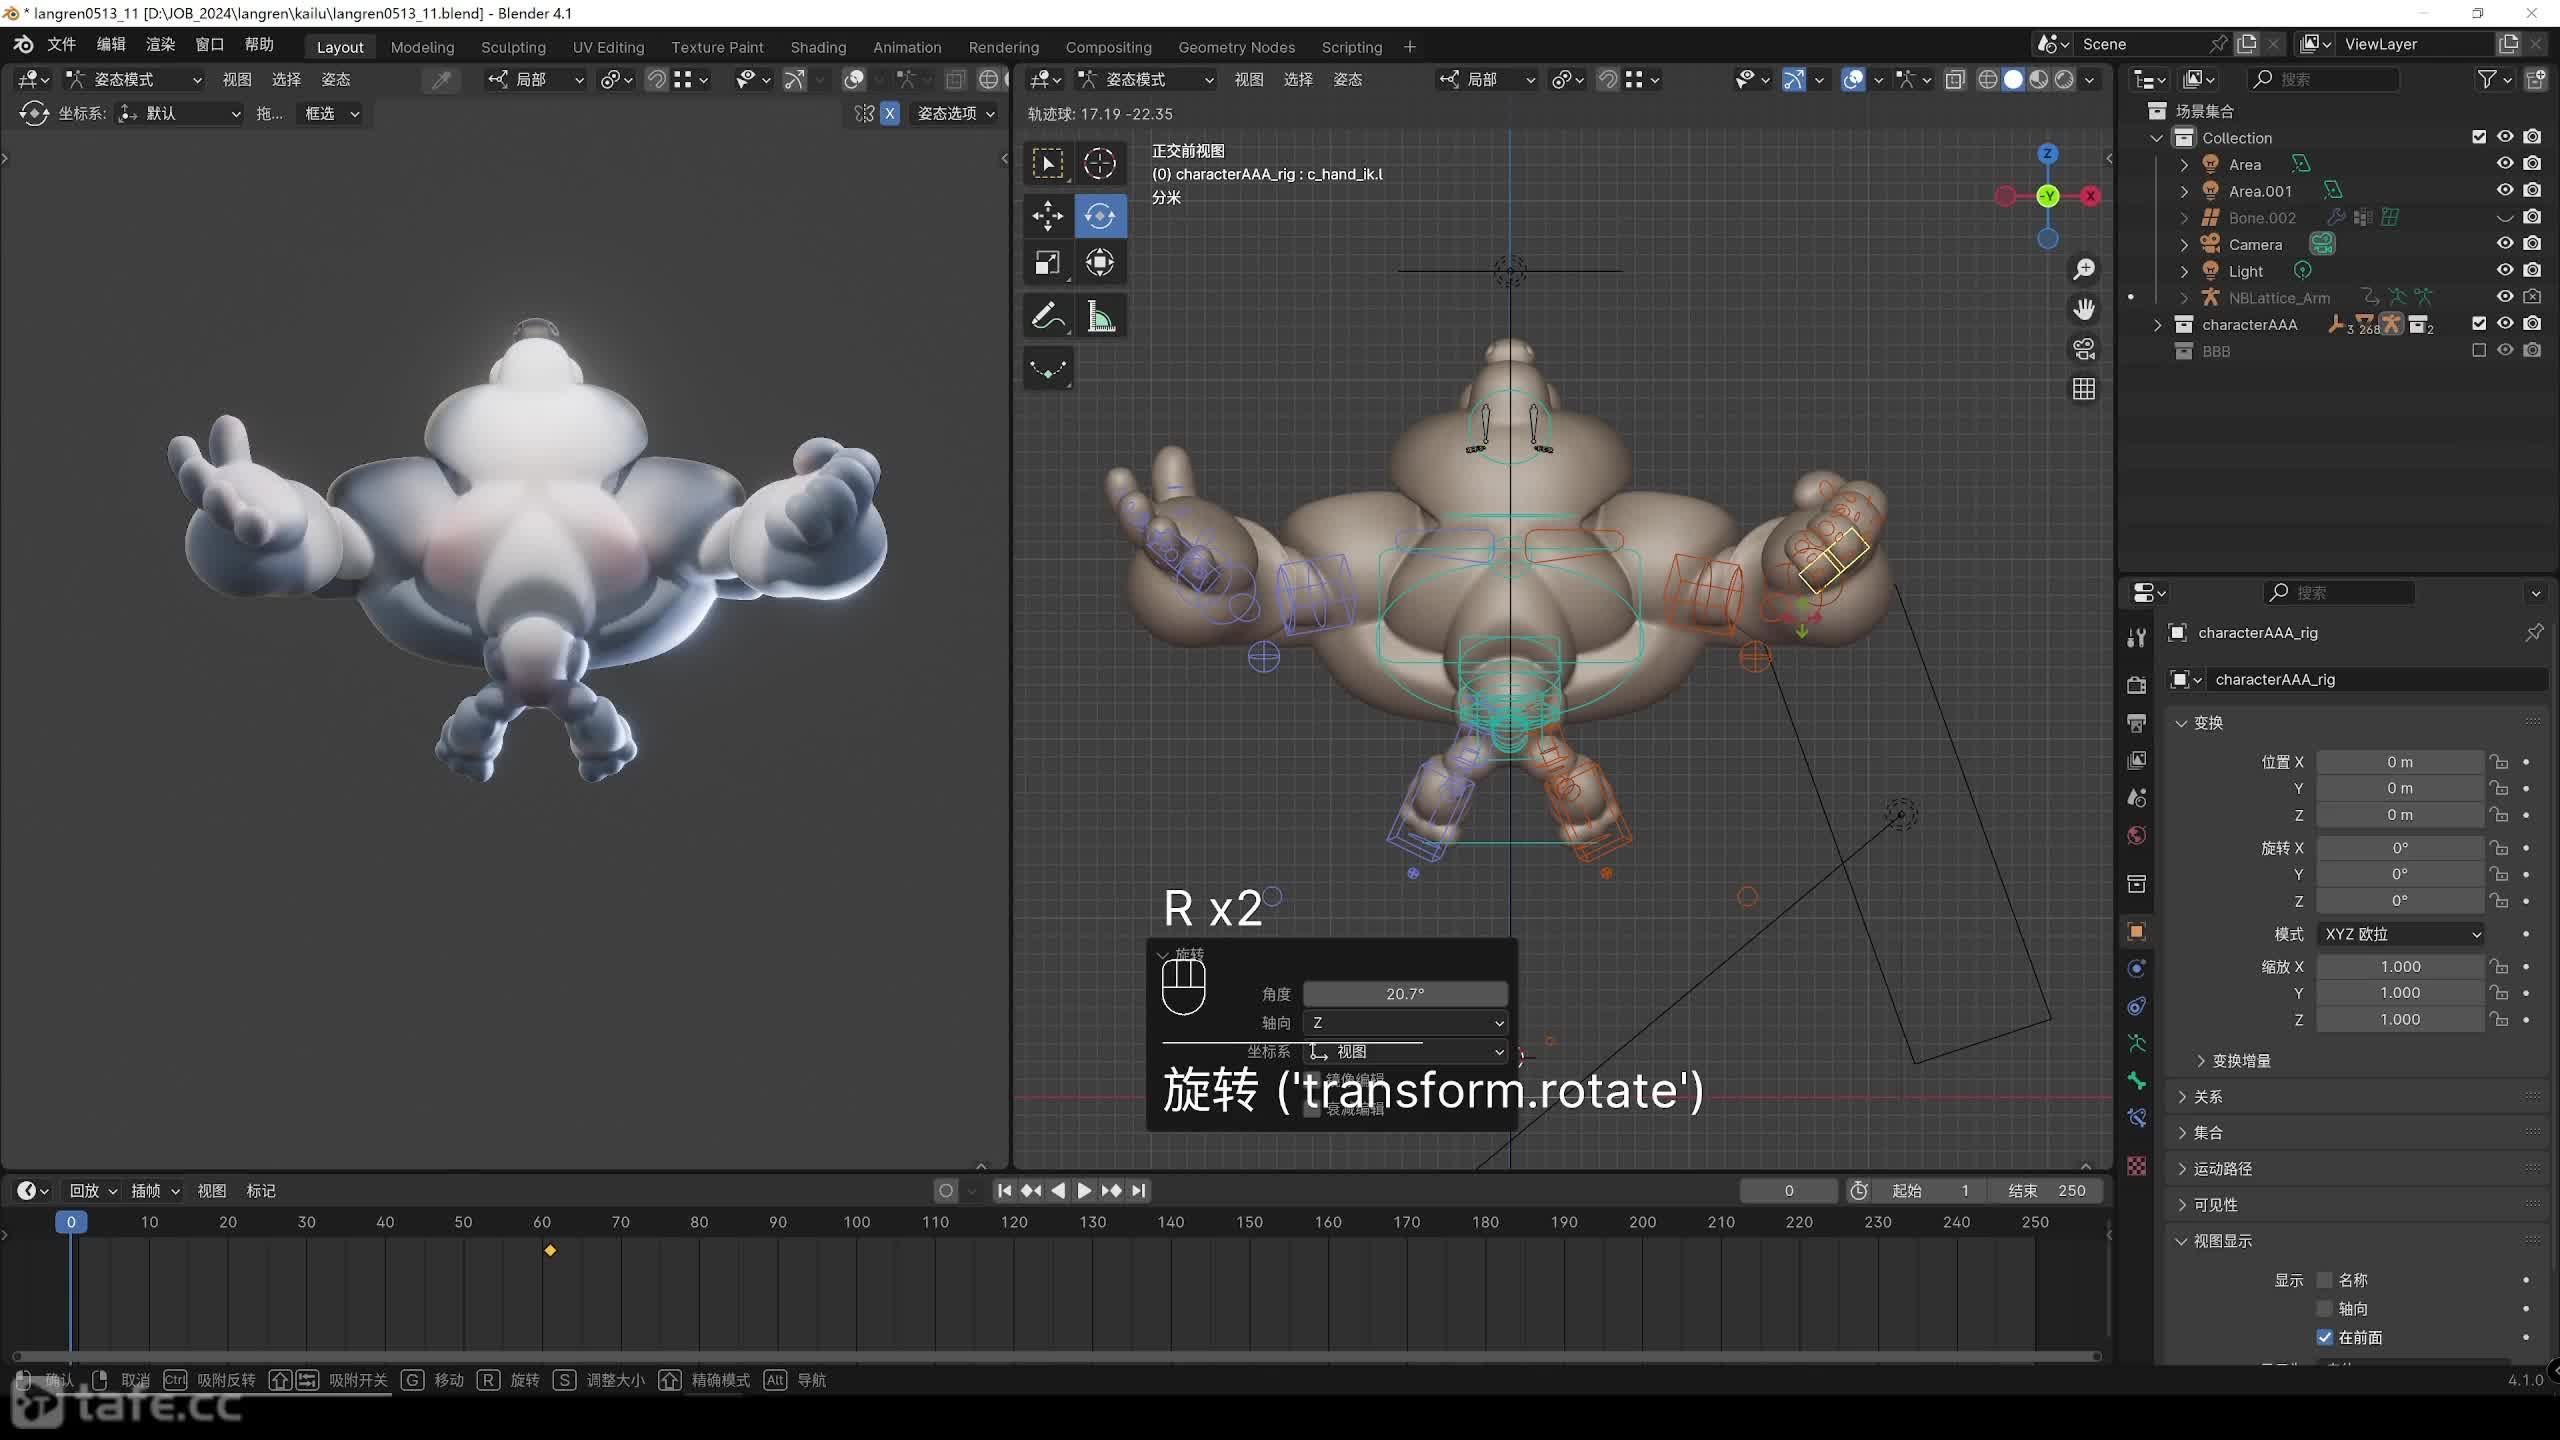
Task: Select the Annotate tool
Action: point(1048,317)
